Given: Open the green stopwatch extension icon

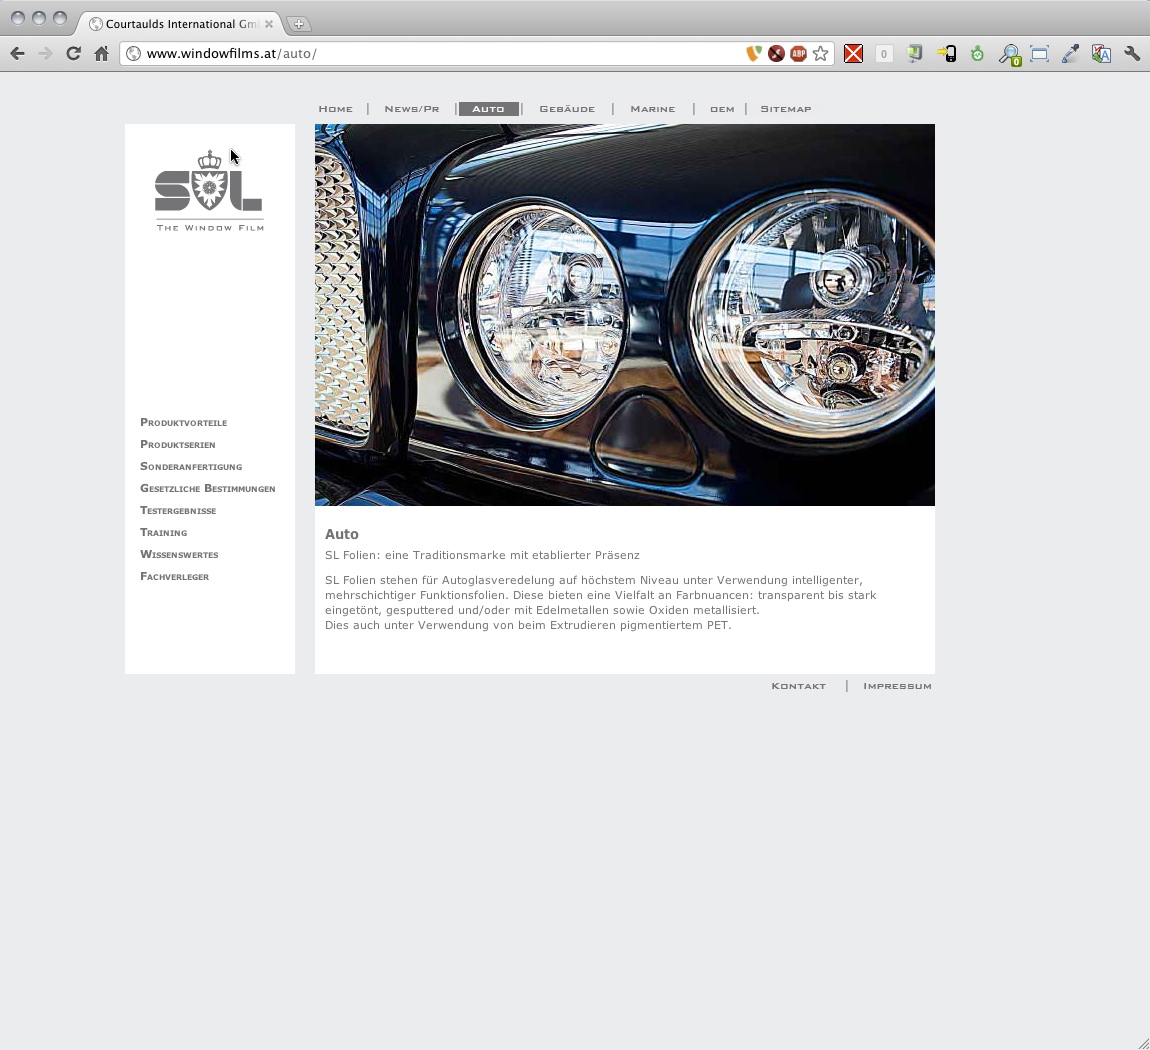Looking at the screenshot, I should pos(977,54).
